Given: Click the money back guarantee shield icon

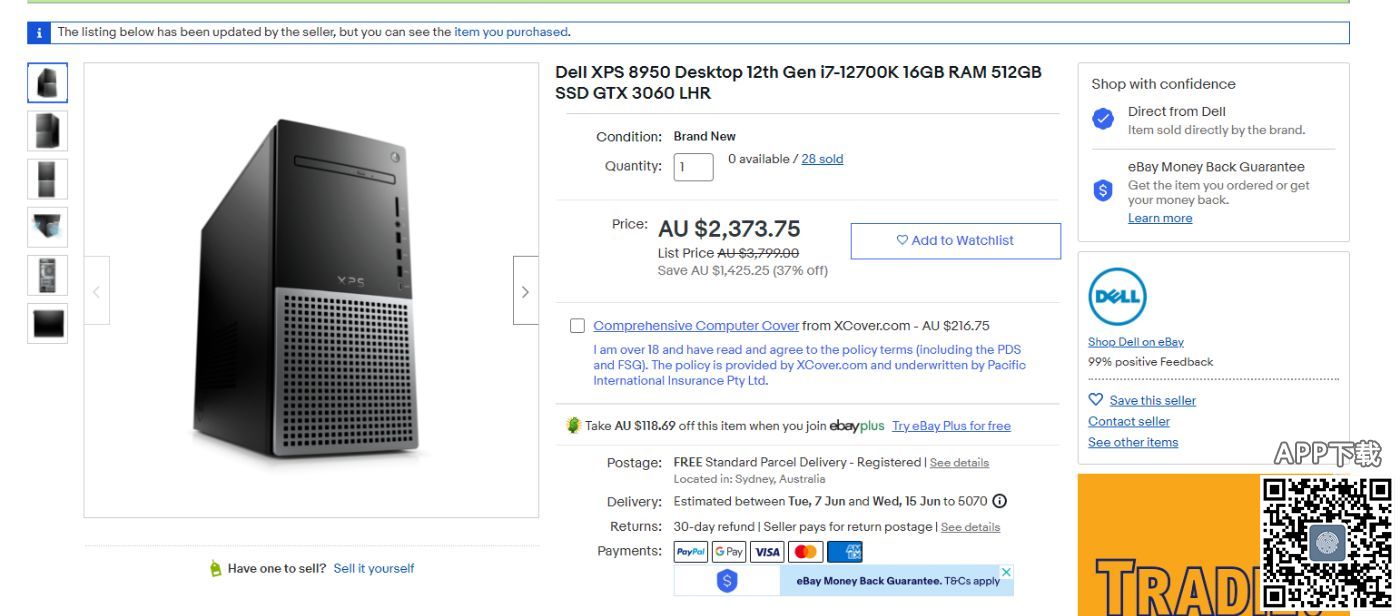Looking at the screenshot, I should coord(1102,188).
